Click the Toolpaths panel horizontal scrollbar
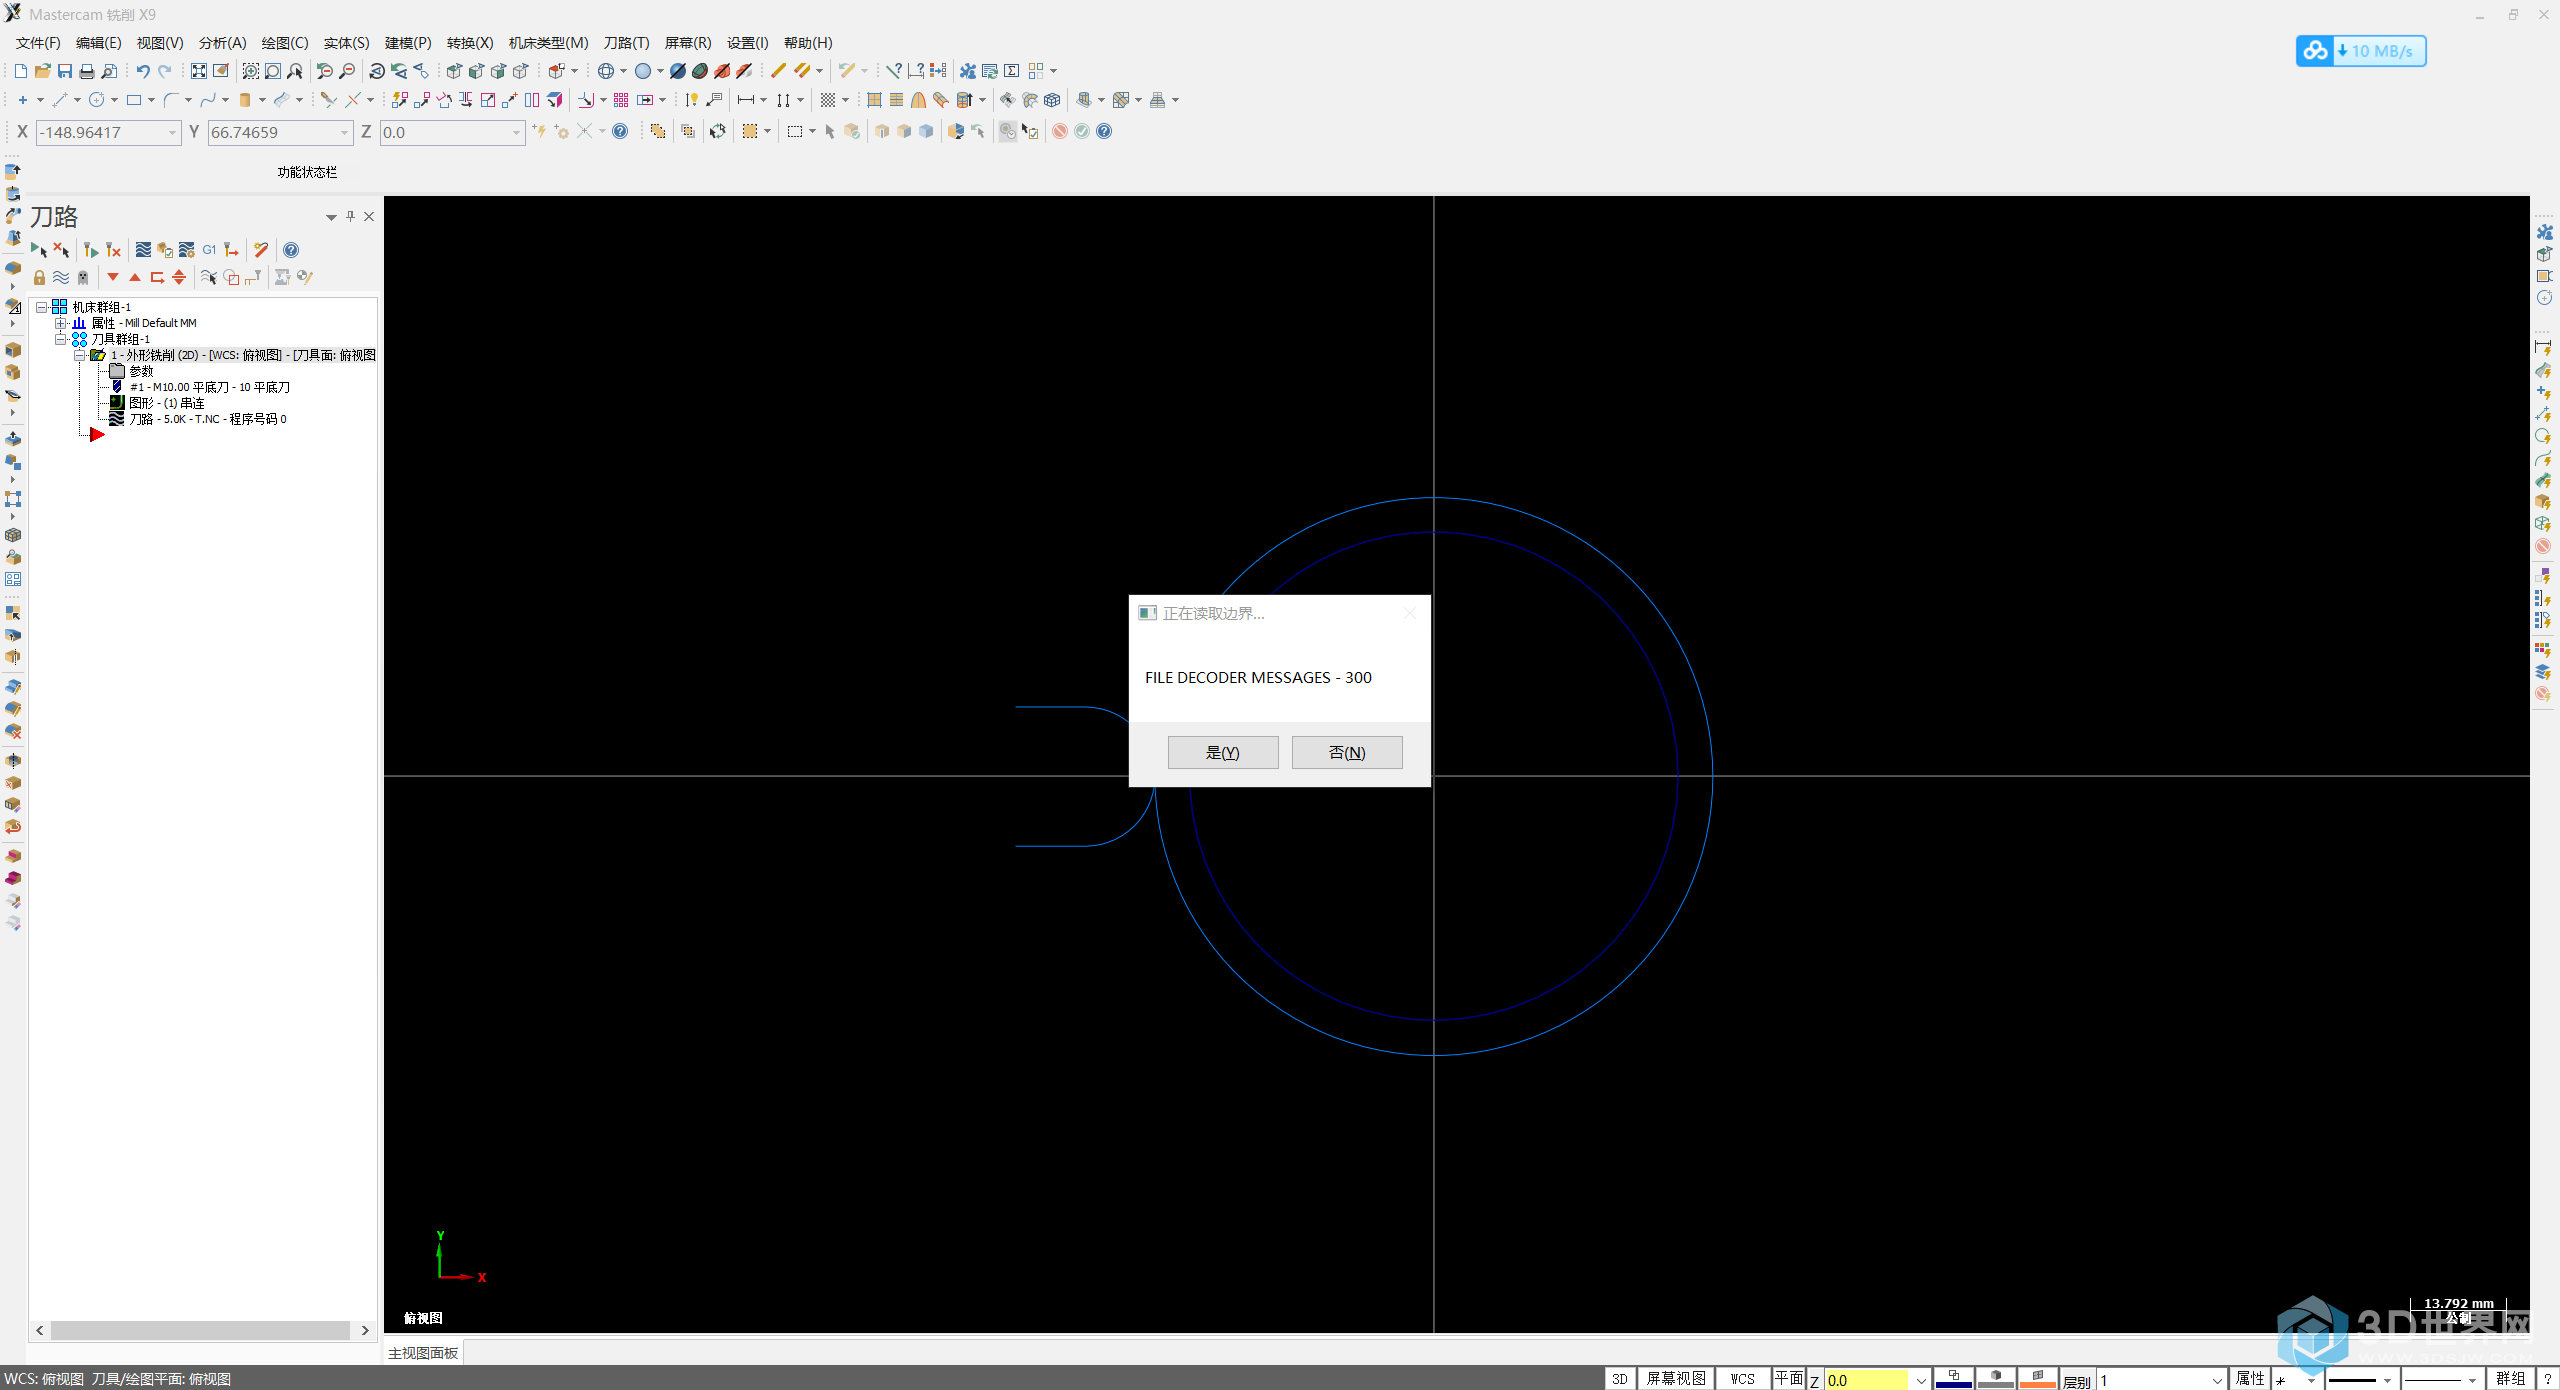The image size is (2560, 1390). coord(201,1331)
